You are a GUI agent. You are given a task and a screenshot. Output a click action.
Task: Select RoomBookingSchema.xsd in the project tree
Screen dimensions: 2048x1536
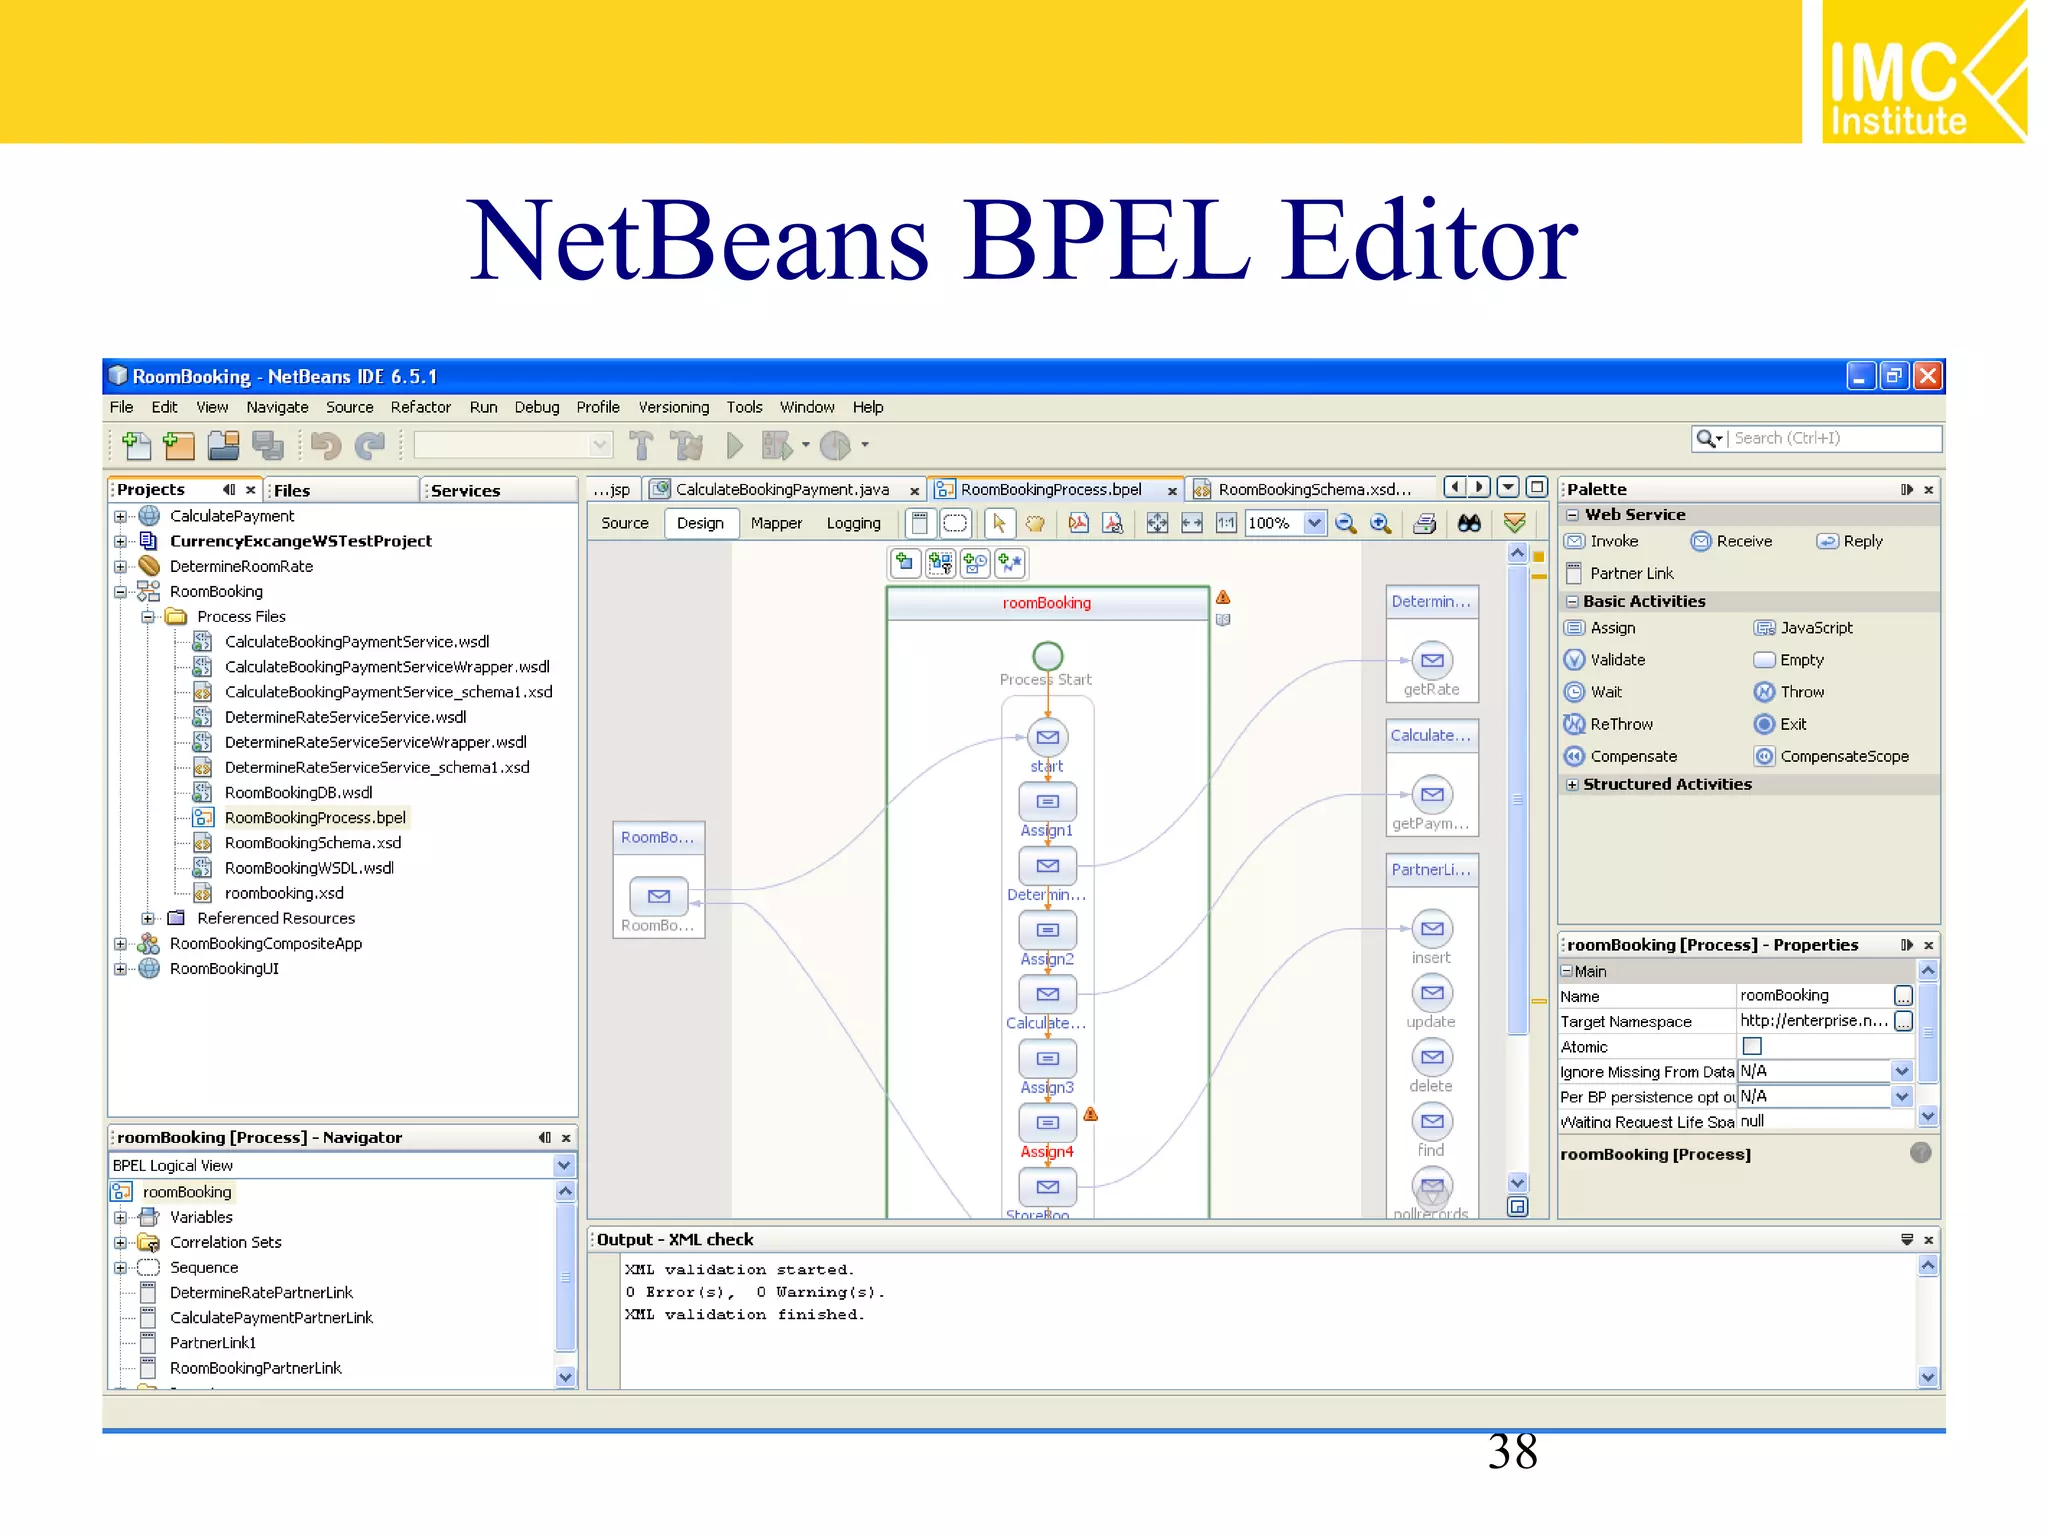312,843
